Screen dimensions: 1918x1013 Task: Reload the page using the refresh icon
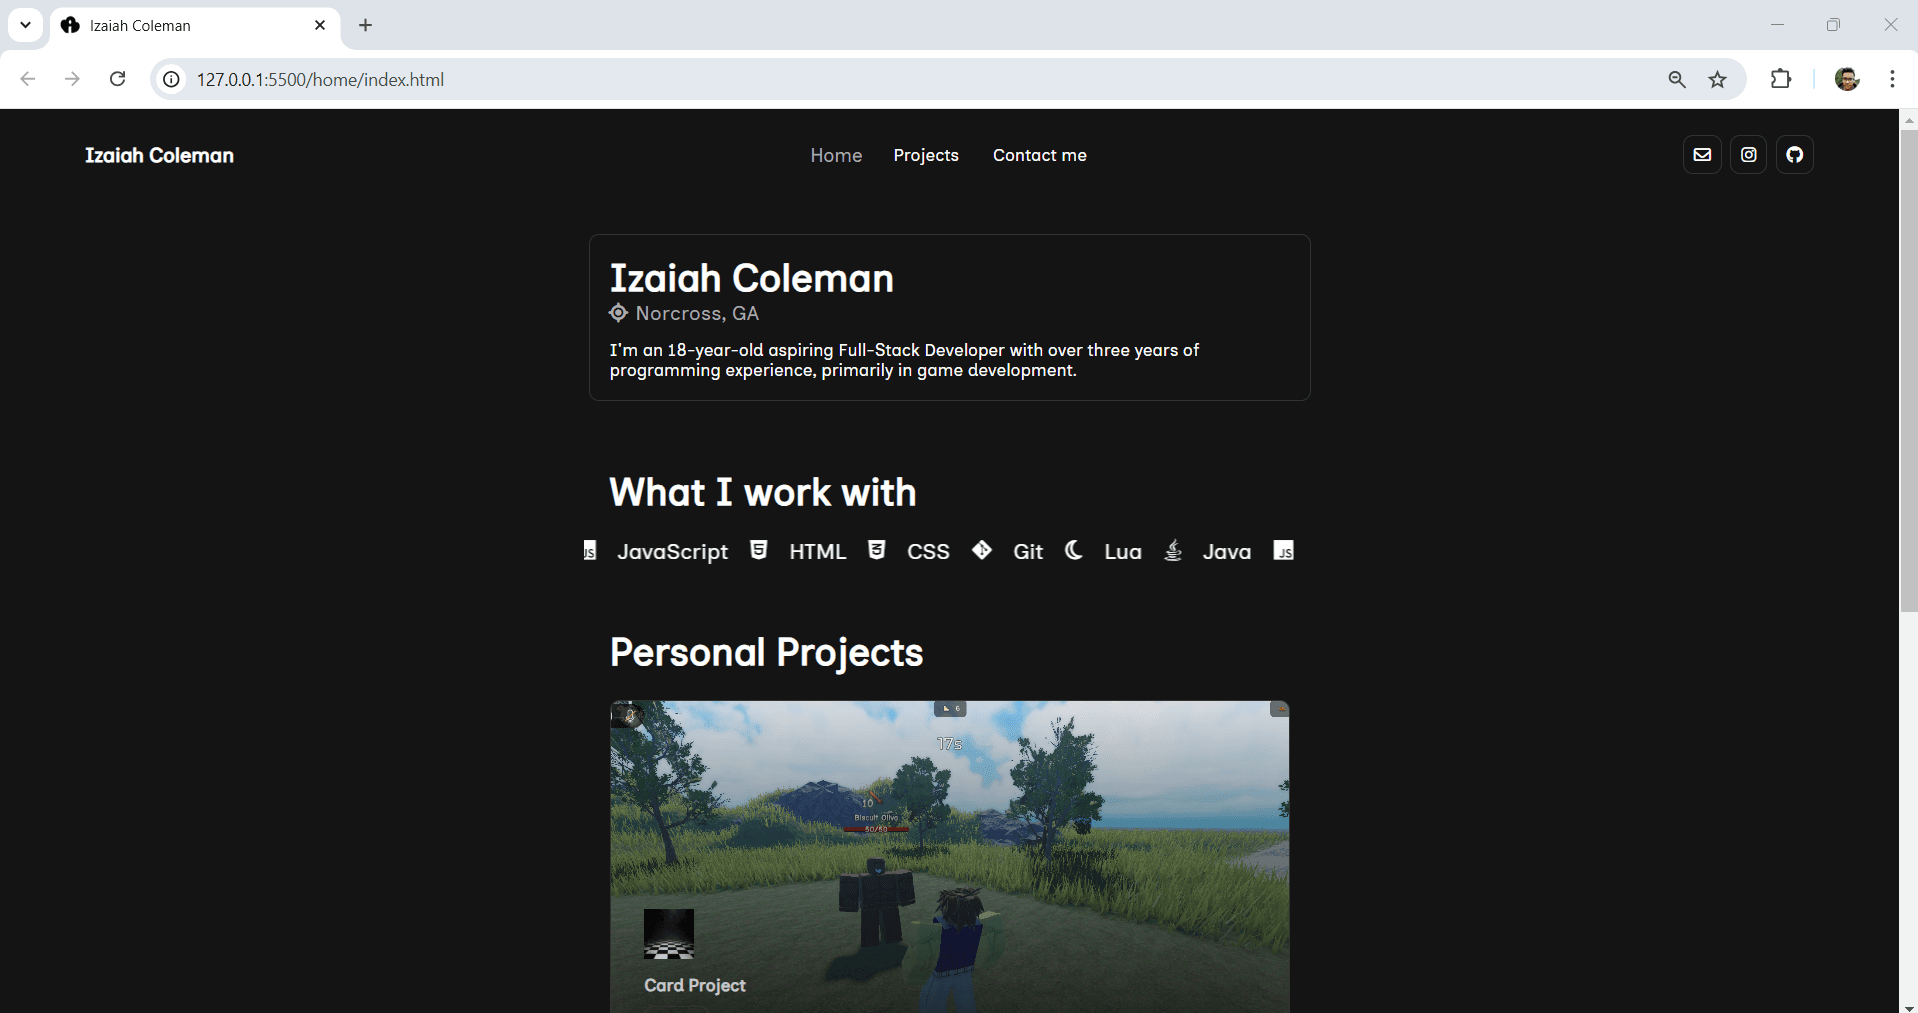coord(118,79)
